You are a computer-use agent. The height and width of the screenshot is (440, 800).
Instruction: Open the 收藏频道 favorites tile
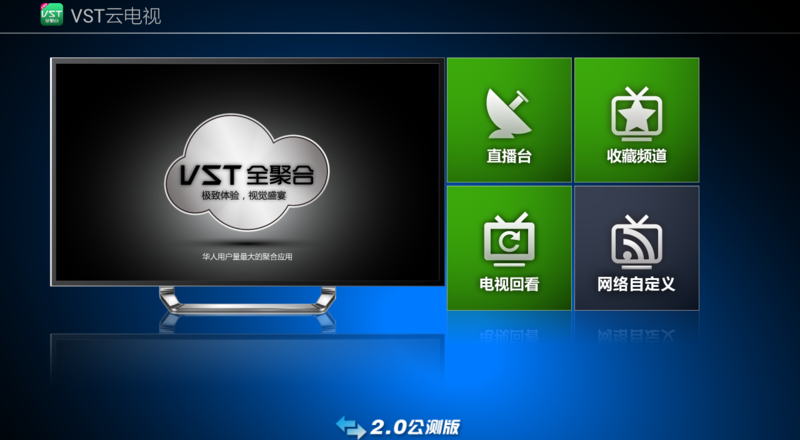(x=637, y=120)
